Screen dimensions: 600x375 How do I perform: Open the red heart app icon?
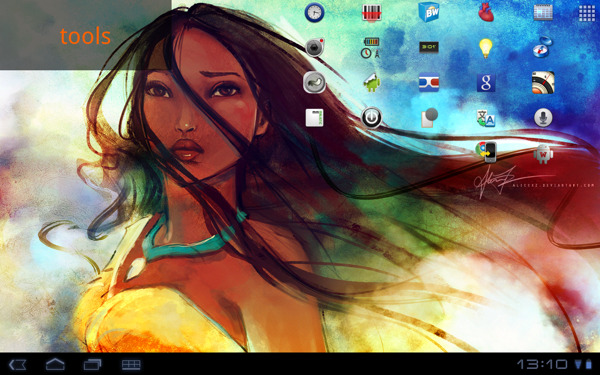(x=486, y=13)
